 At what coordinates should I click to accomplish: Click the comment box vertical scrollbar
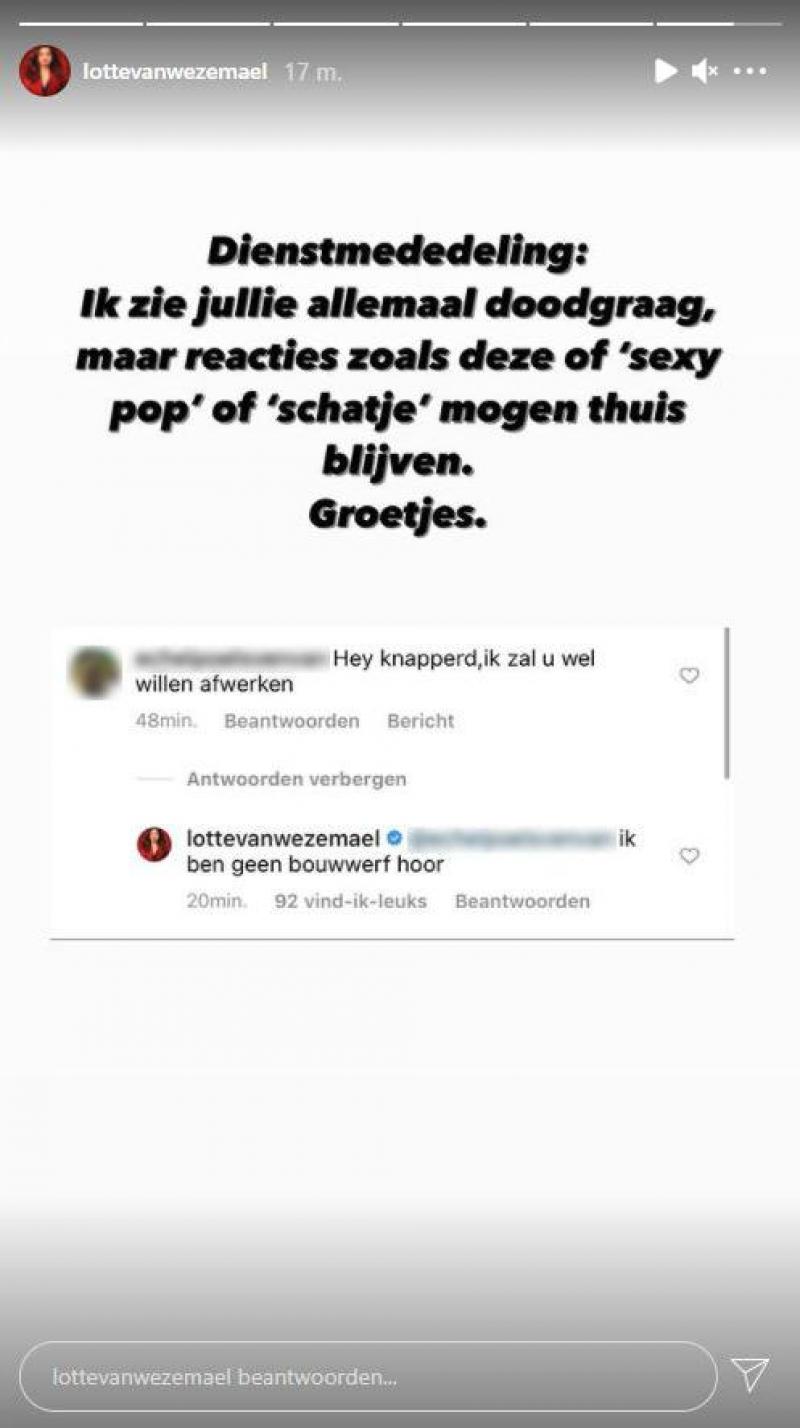click(x=727, y=703)
